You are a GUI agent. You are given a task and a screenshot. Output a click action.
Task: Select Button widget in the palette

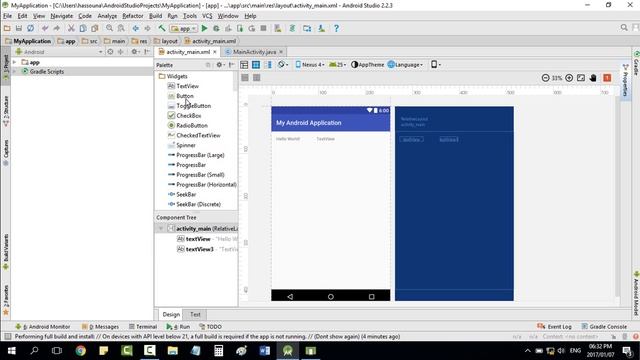(x=185, y=96)
